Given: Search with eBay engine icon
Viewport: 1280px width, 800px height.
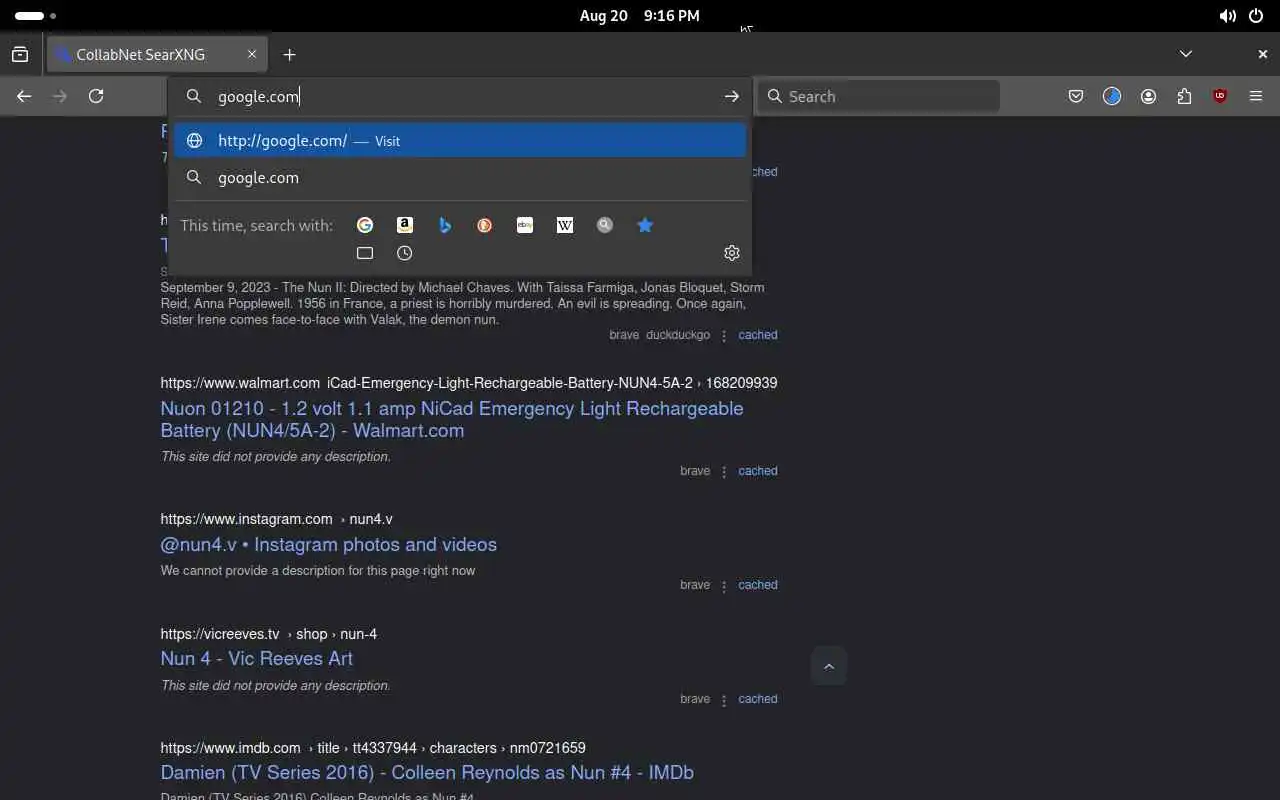Looking at the screenshot, I should point(525,225).
